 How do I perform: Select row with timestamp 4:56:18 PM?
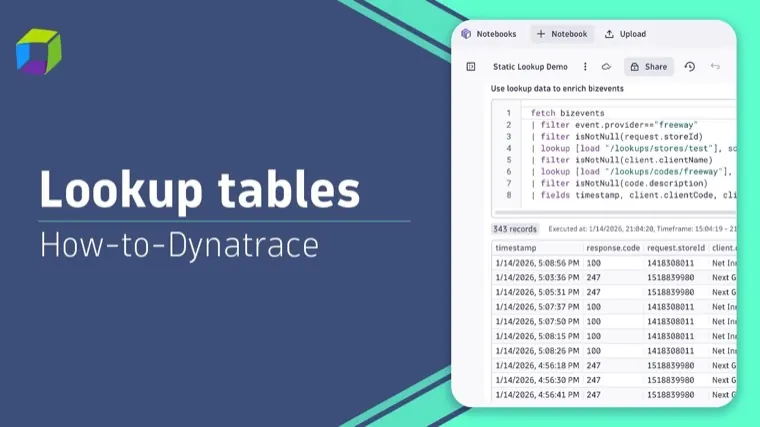click(x=614, y=365)
